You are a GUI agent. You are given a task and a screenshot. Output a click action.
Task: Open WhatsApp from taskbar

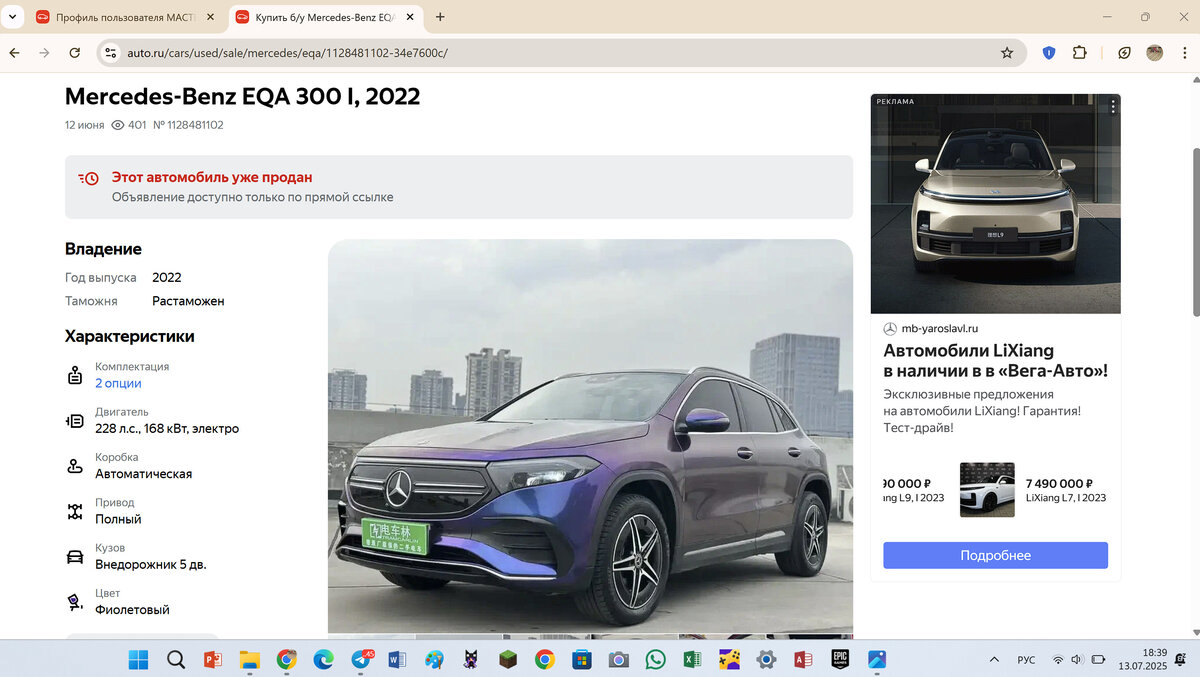click(x=655, y=659)
